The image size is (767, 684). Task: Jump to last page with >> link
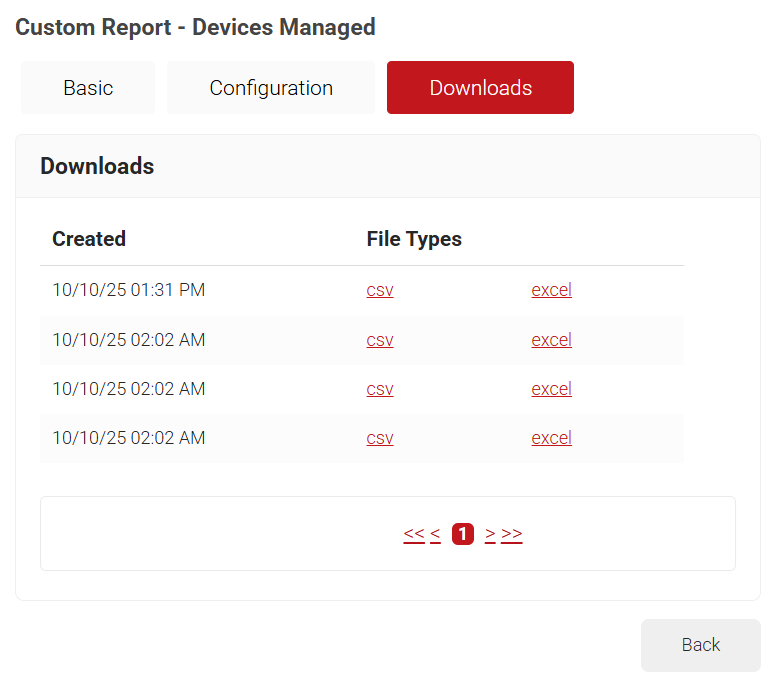512,534
